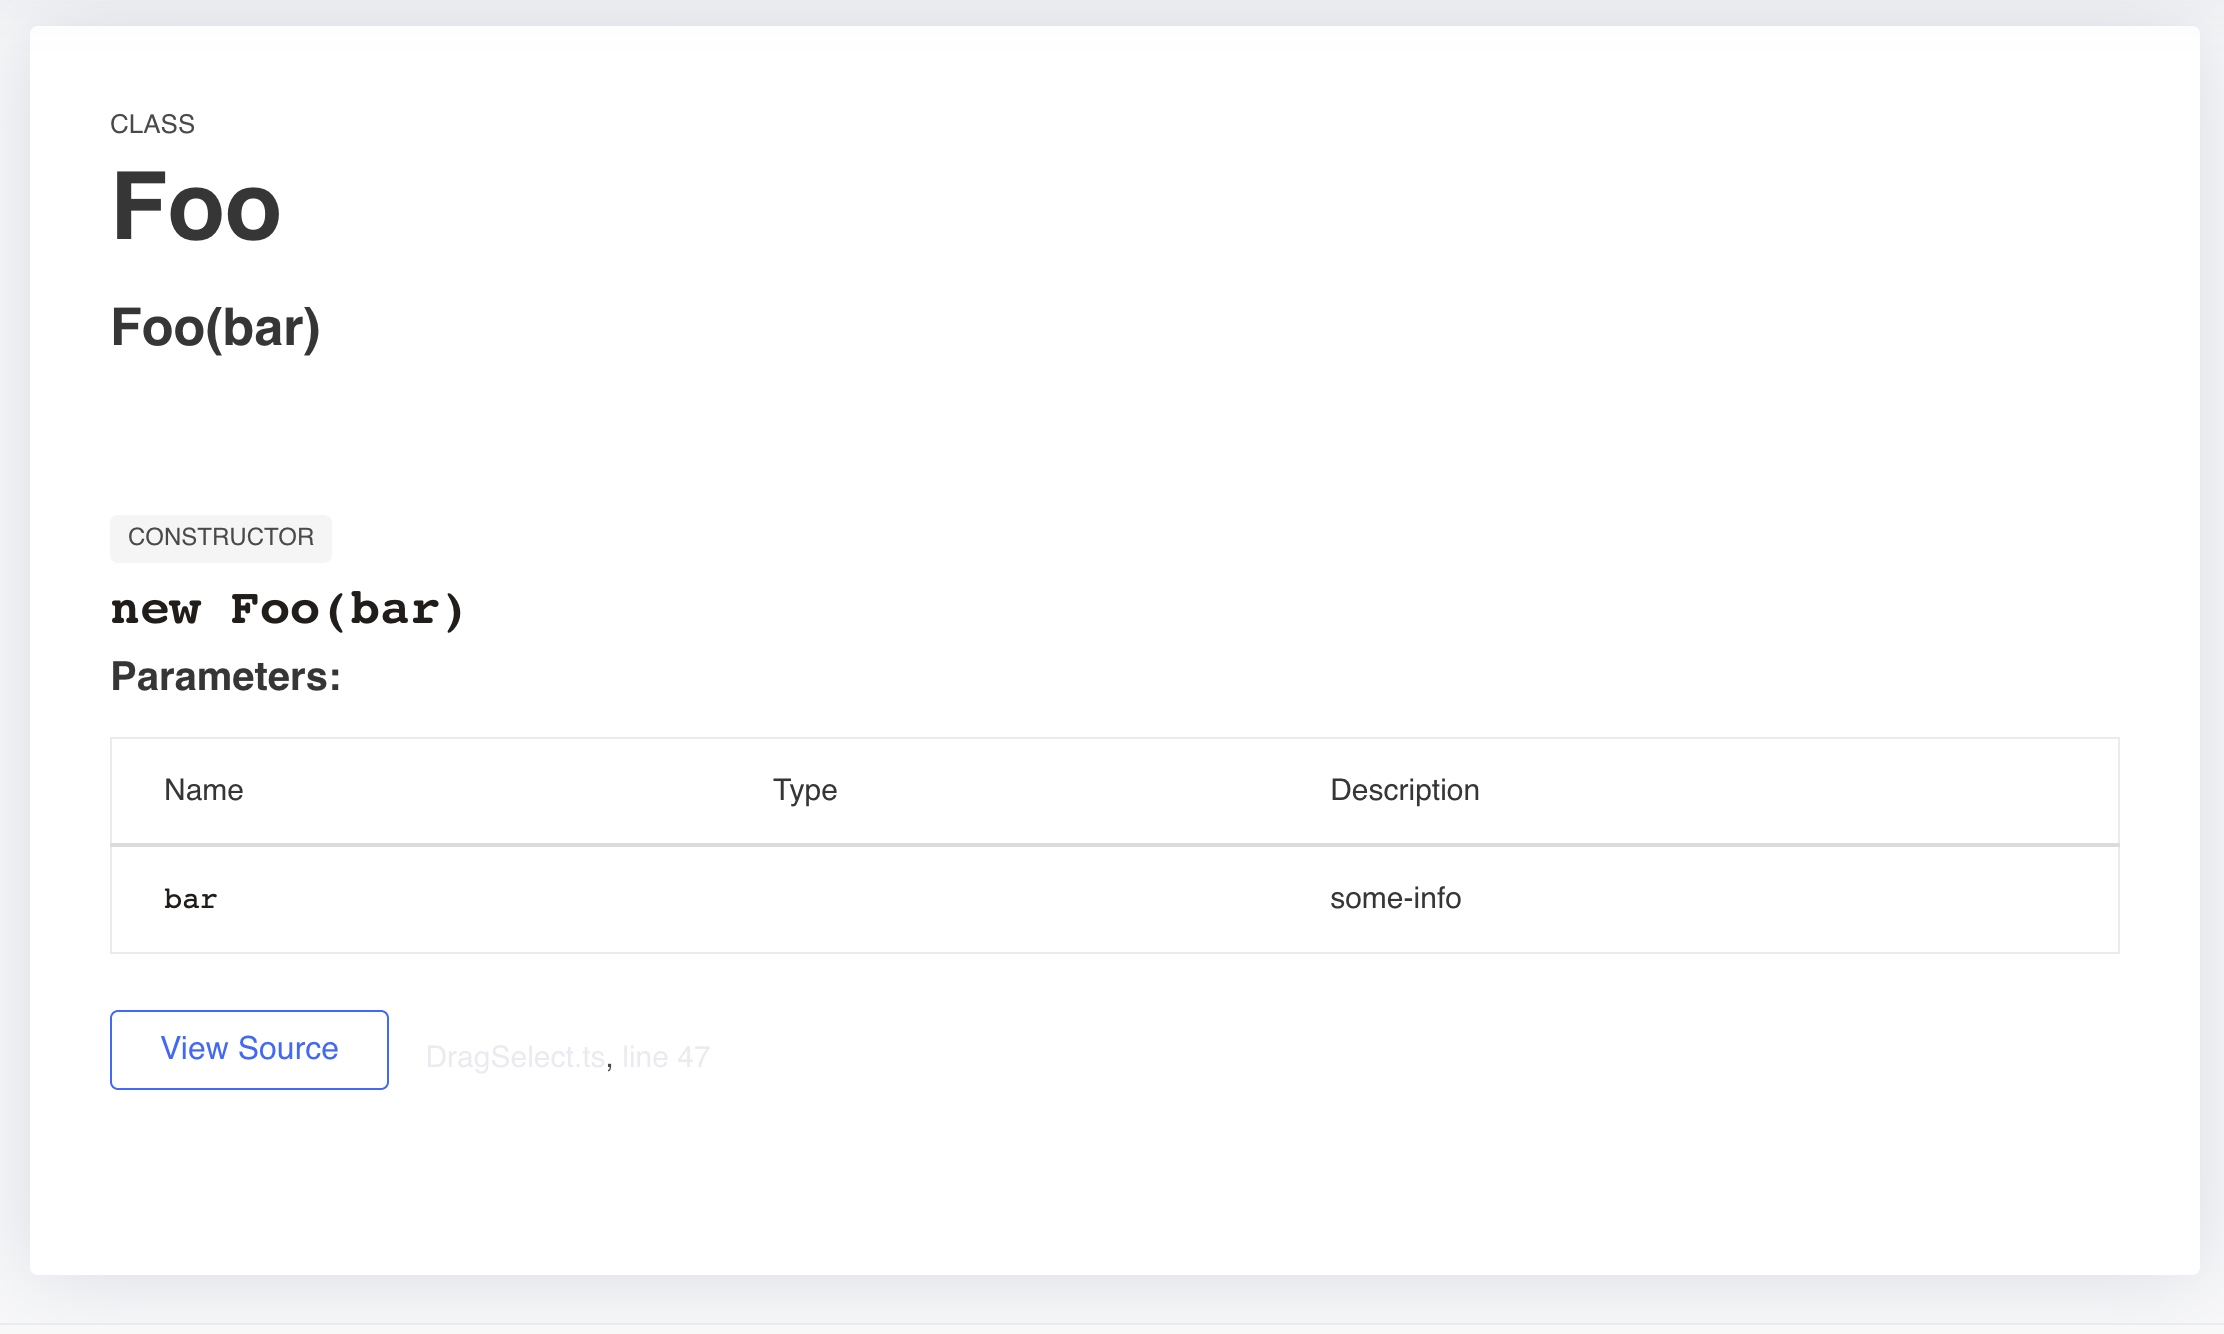The width and height of the screenshot is (2224, 1334).
Task: Click the CONSTRUCTOR tag badge
Action: [221, 538]
